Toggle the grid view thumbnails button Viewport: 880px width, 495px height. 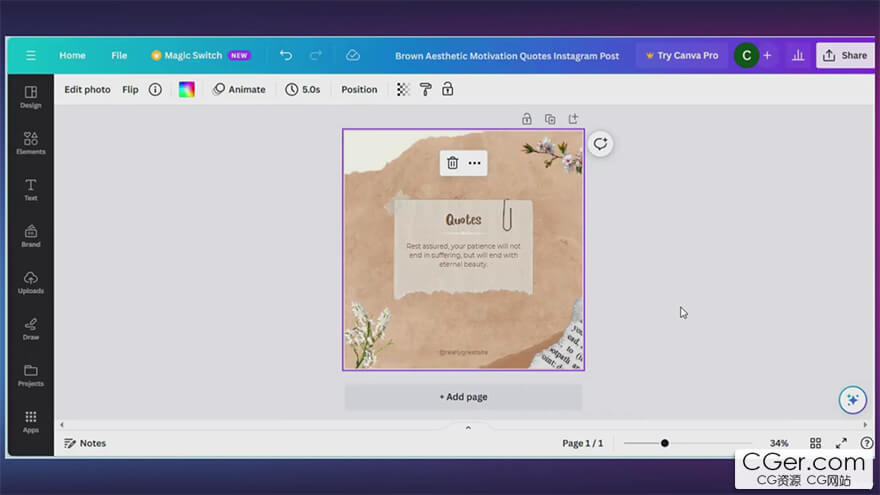click(815, 443)
